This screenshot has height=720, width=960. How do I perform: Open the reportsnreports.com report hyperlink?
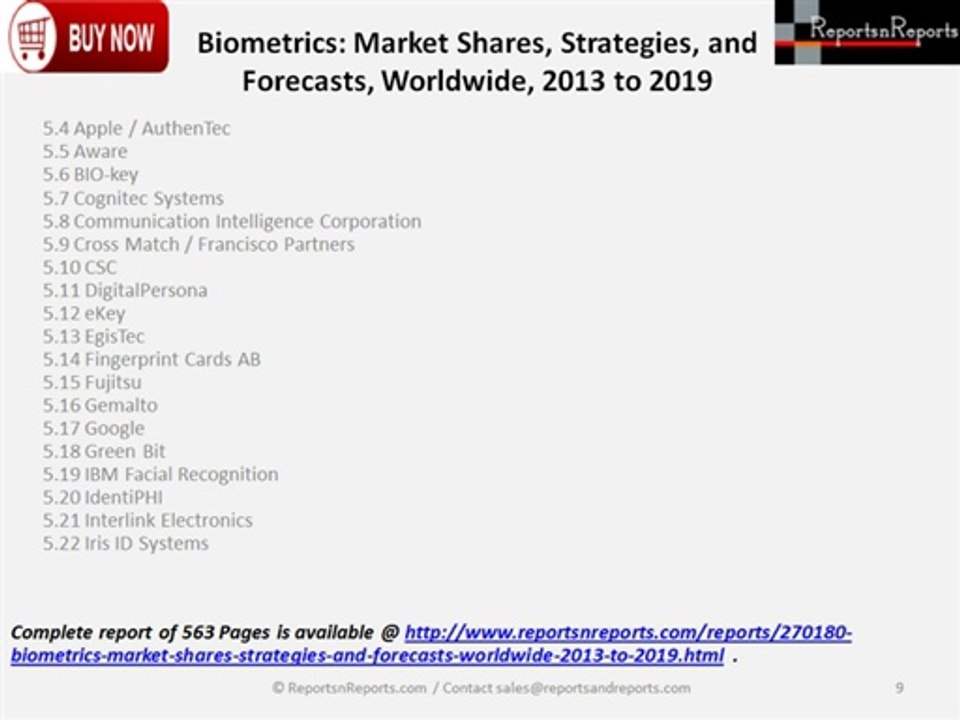tap(431, 643)
